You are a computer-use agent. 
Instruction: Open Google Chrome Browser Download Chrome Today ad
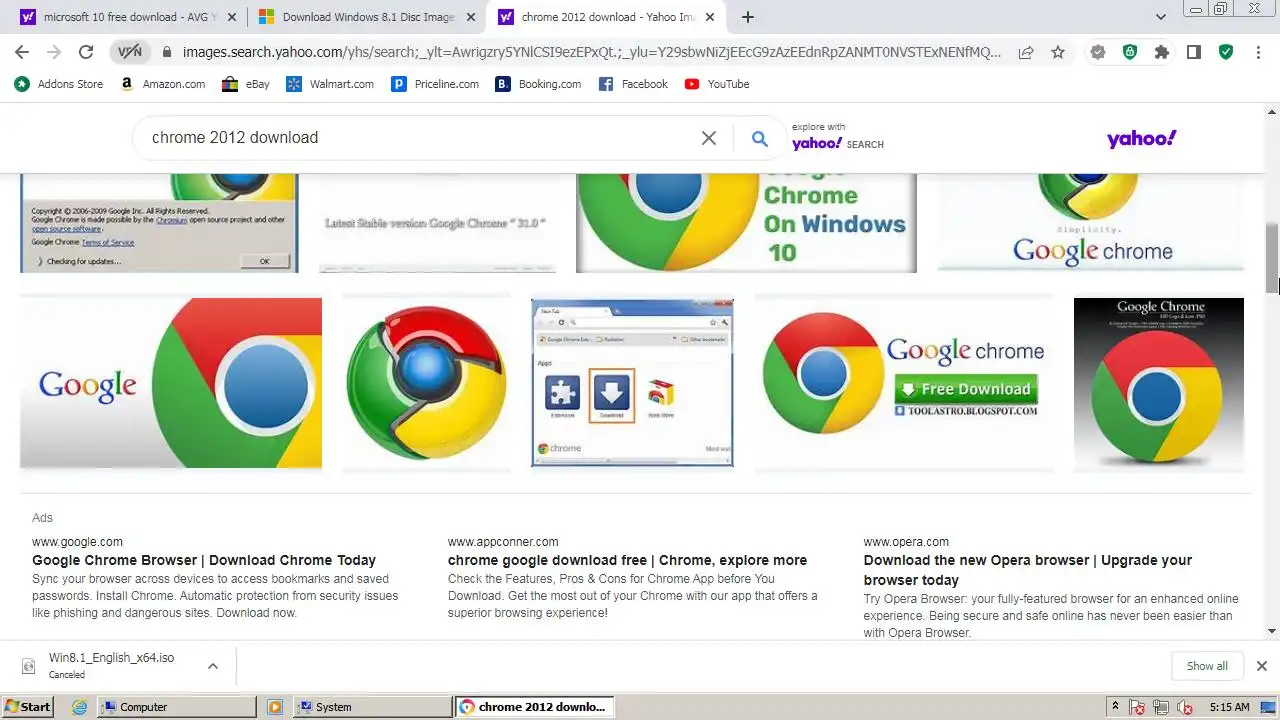(x=204, y=560)
